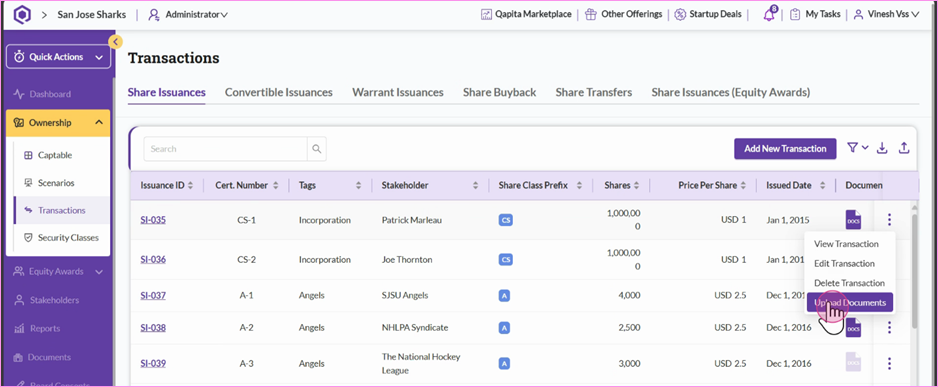
Task: Choose Upload Documents from menu
Action: tap(849, 303)
